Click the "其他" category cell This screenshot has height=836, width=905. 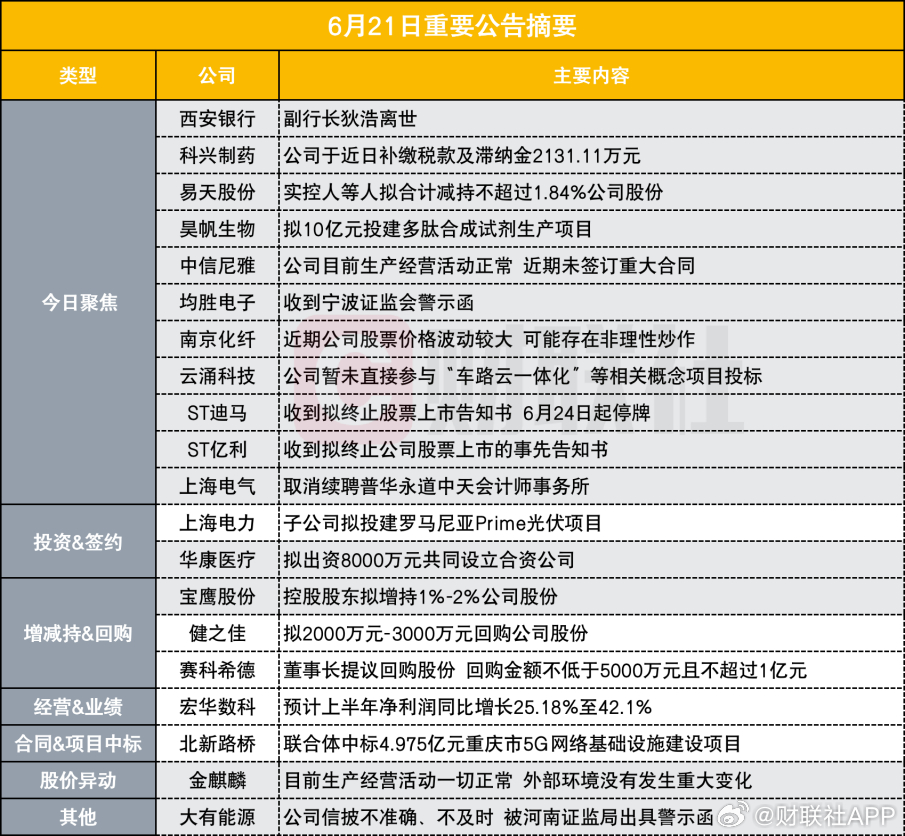(78, 817)
